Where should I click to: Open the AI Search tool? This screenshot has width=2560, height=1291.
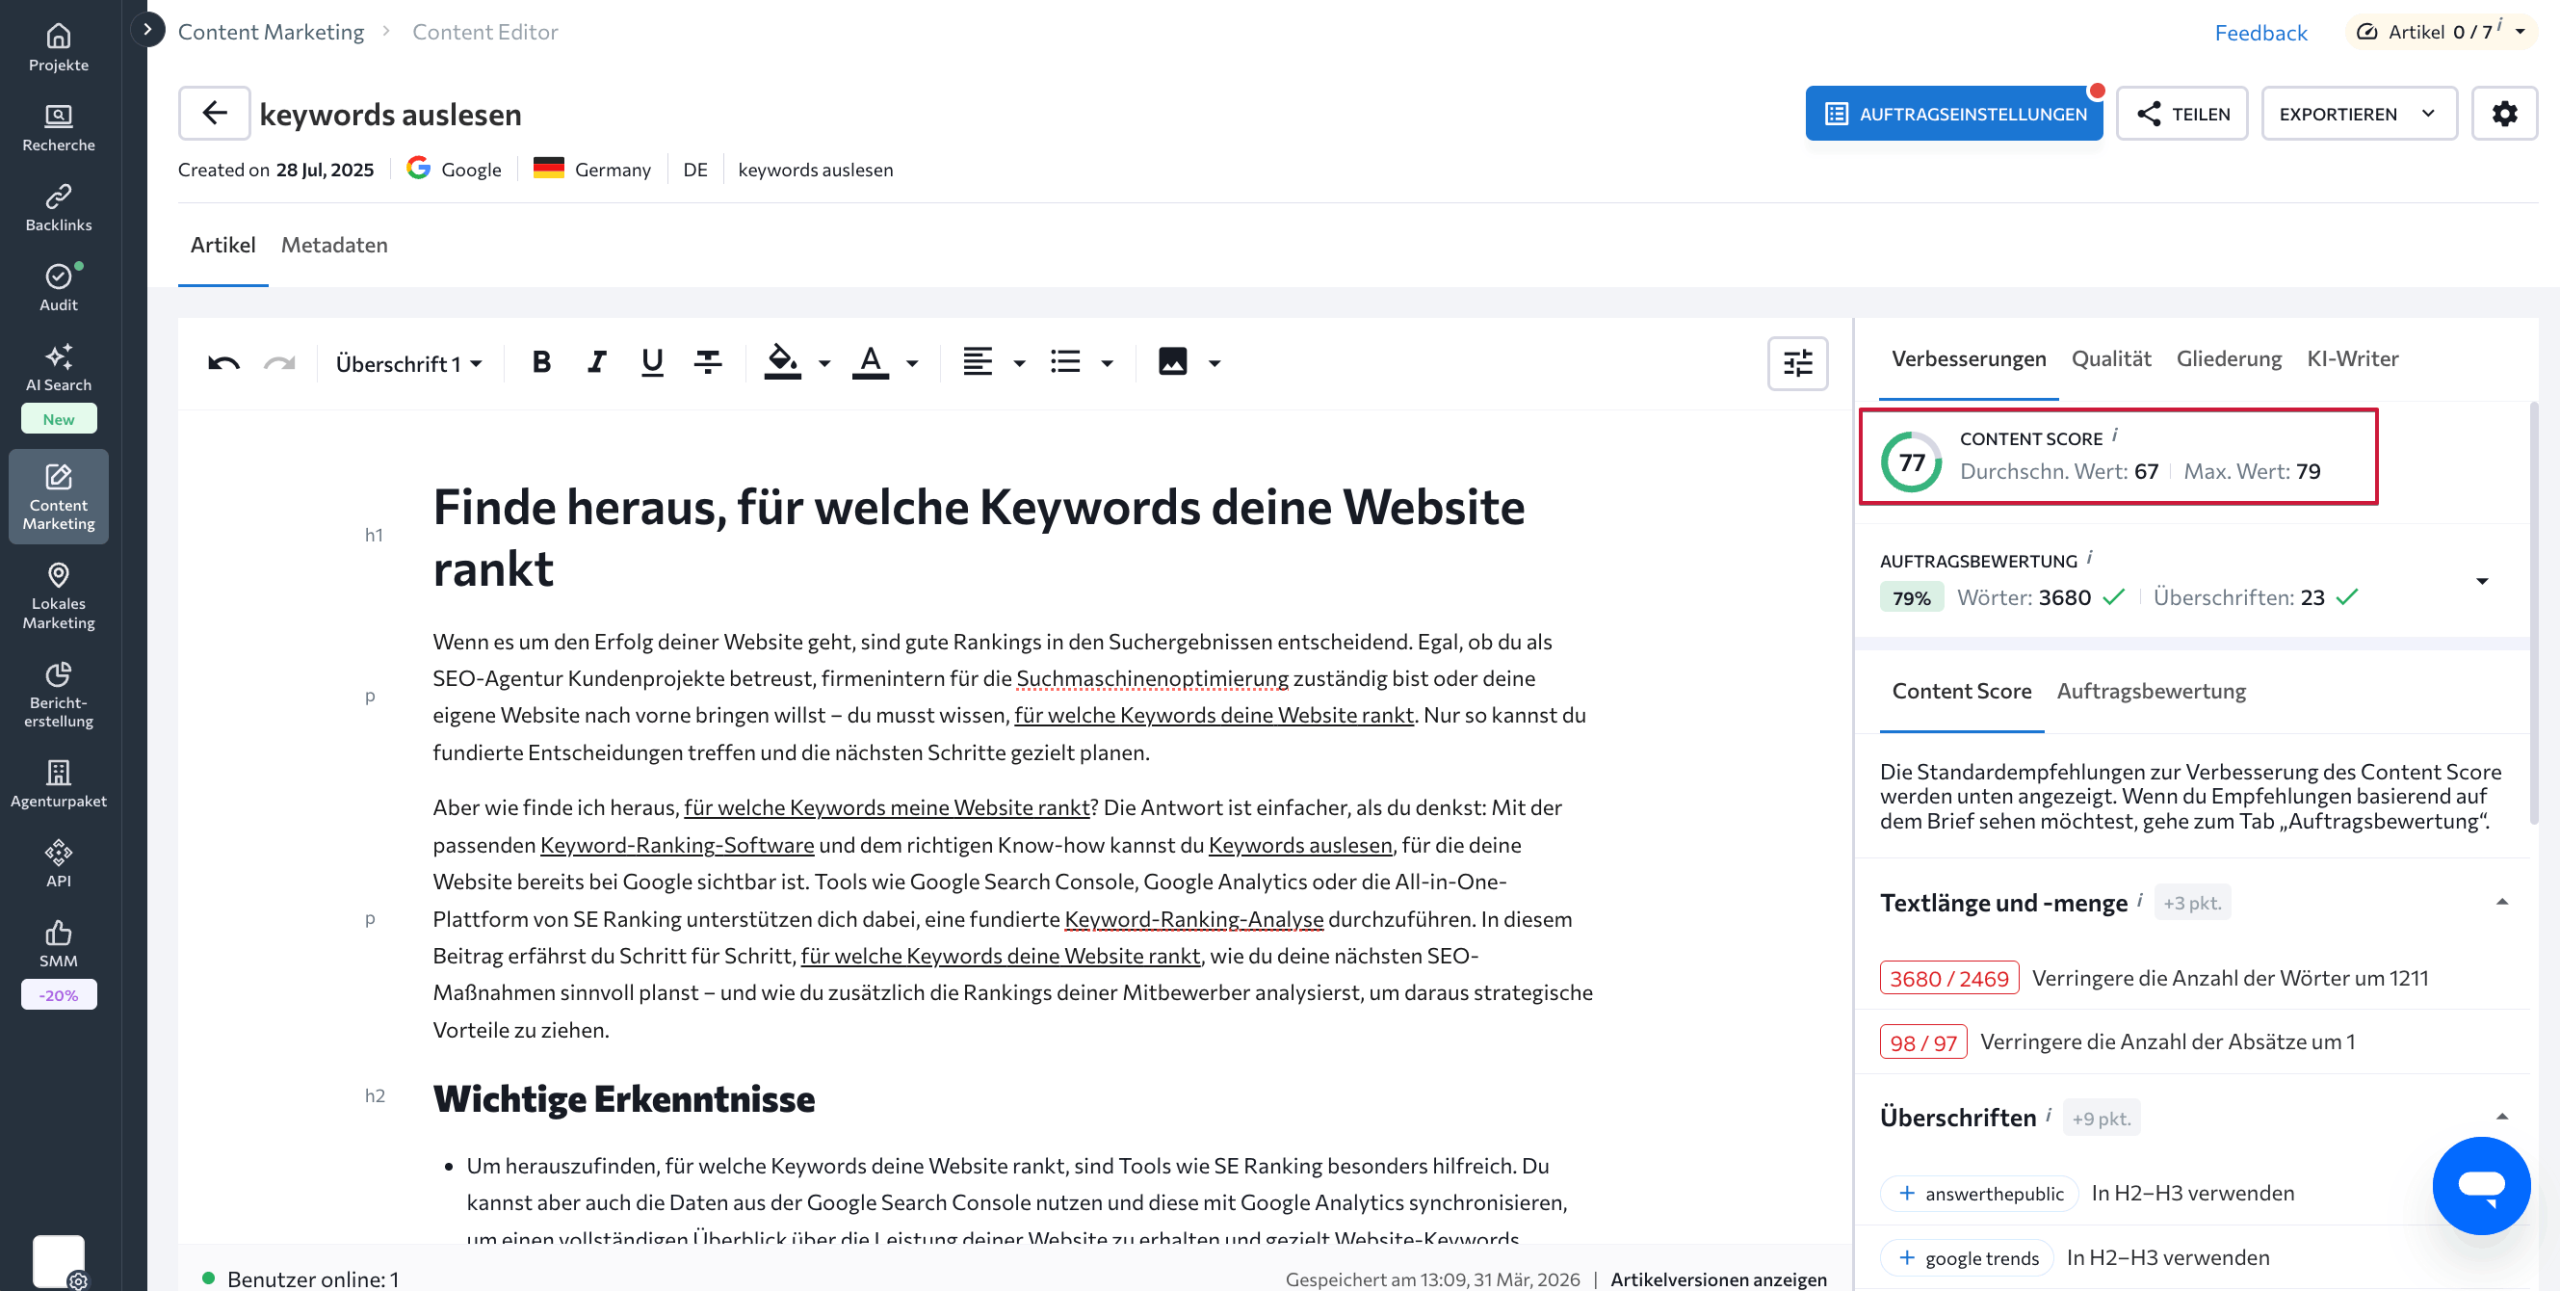click(x=58, y=368)
